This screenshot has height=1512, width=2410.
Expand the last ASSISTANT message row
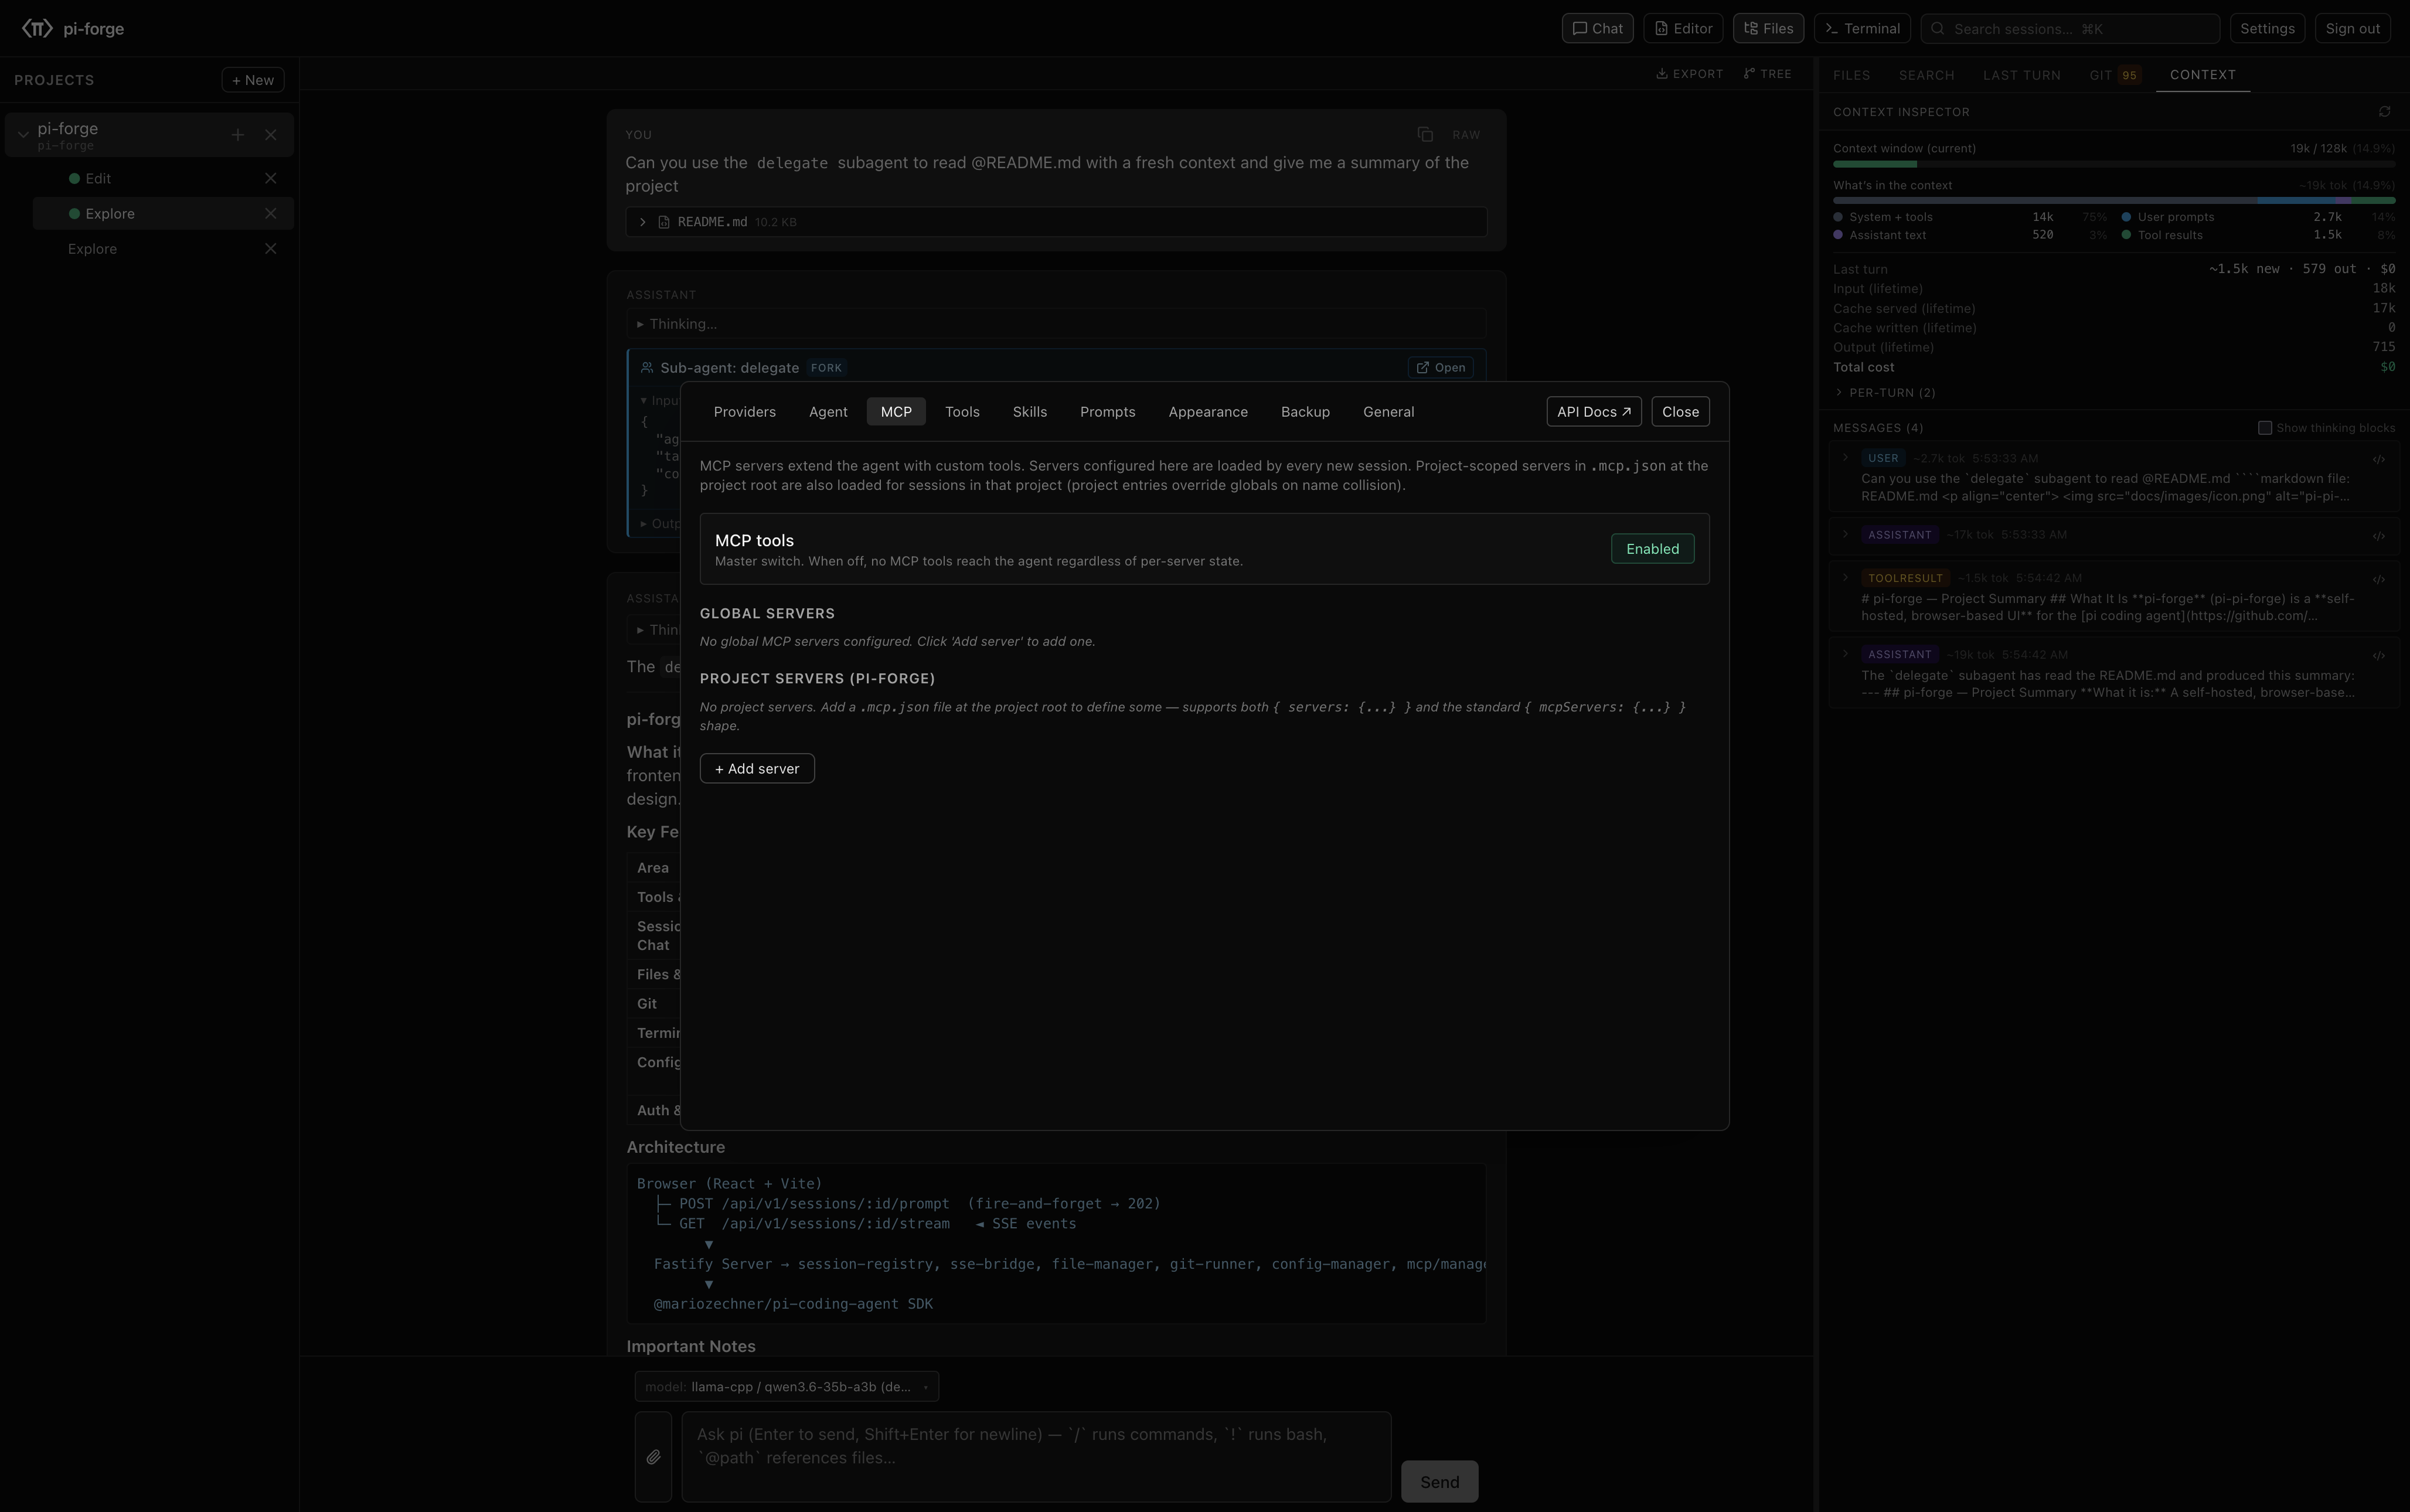[x=1846, y=654]
